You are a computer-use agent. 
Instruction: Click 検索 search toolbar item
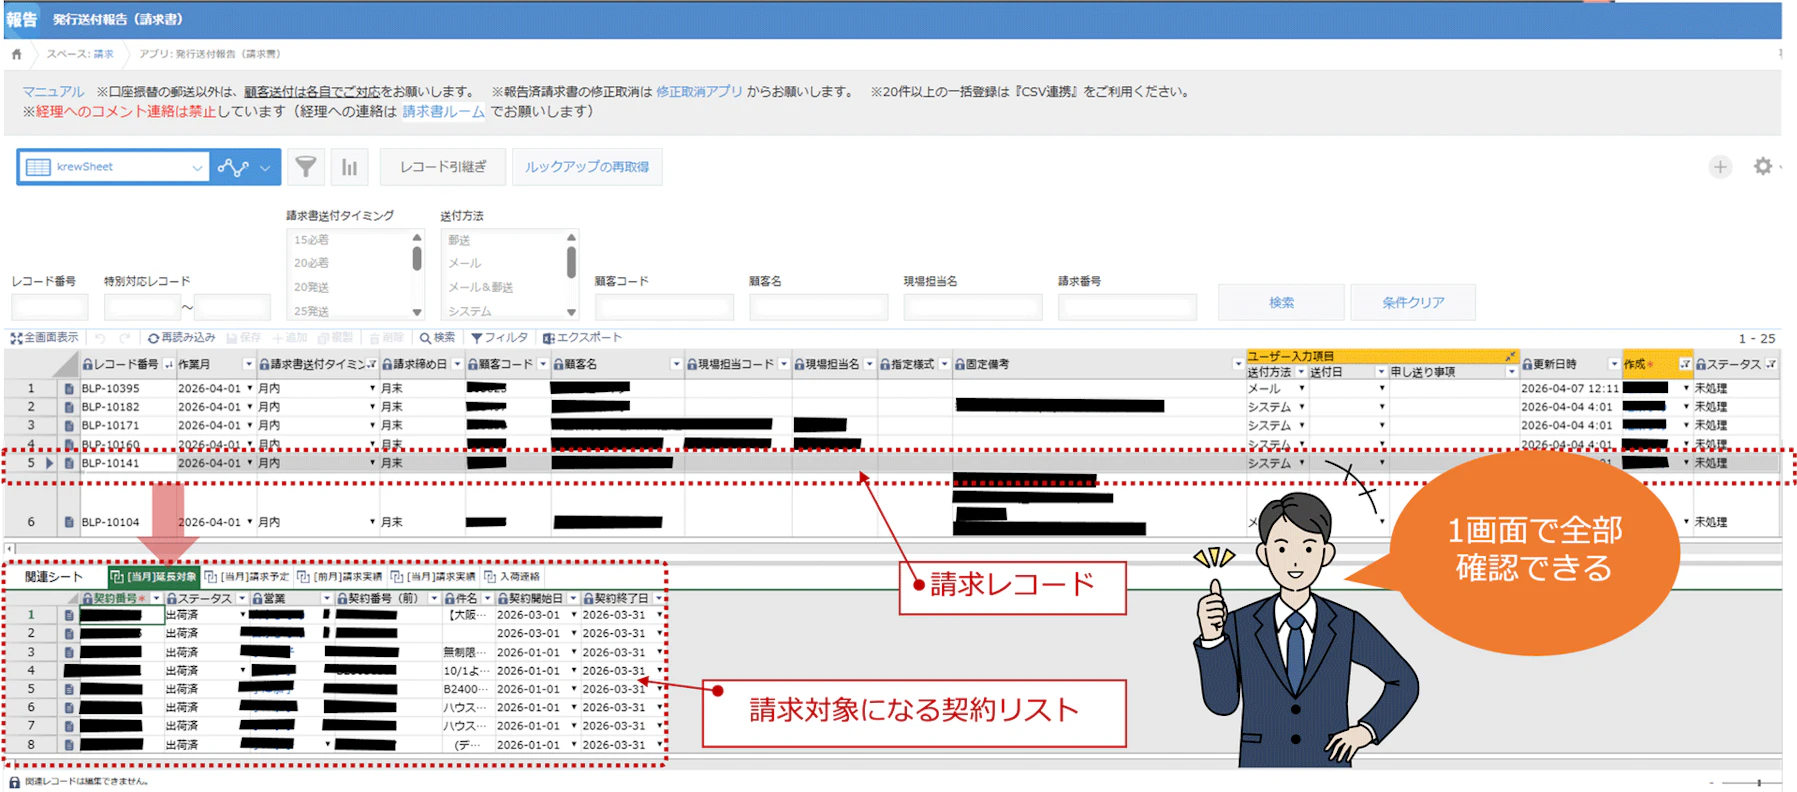(x=437, y=338)
